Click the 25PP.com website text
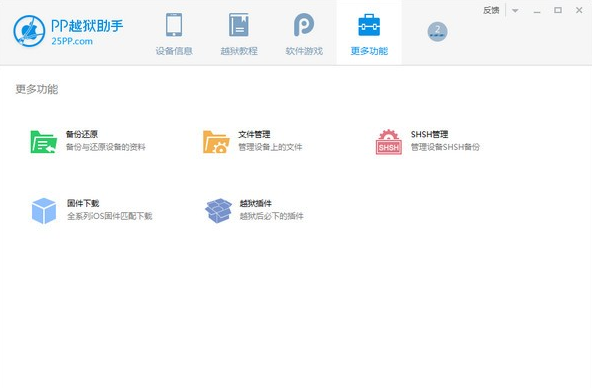 coord(72,41)
